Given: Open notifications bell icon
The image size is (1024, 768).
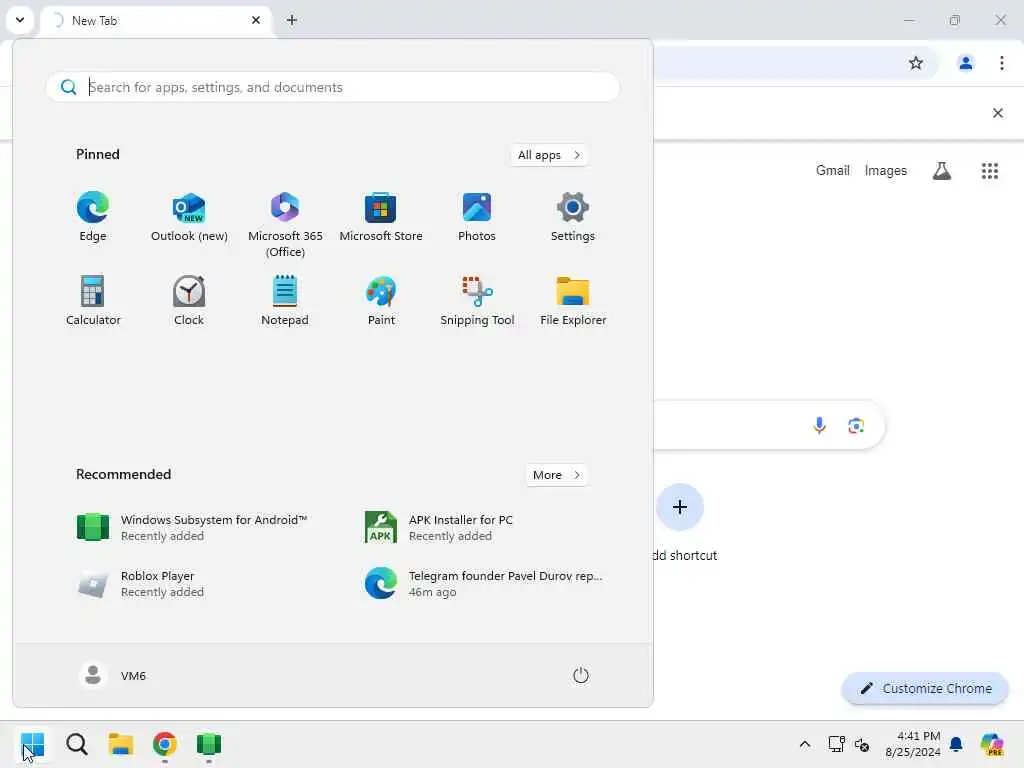Looking at the screenshot, I should tap(956, 744).
